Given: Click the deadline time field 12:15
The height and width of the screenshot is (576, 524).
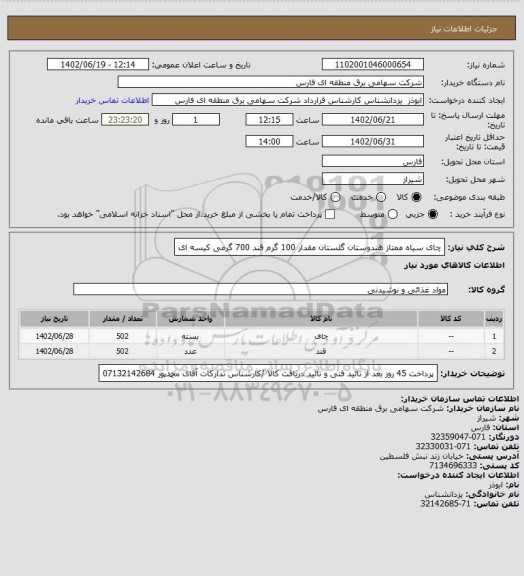Looking at the screenshot, I should coord(269,120).
